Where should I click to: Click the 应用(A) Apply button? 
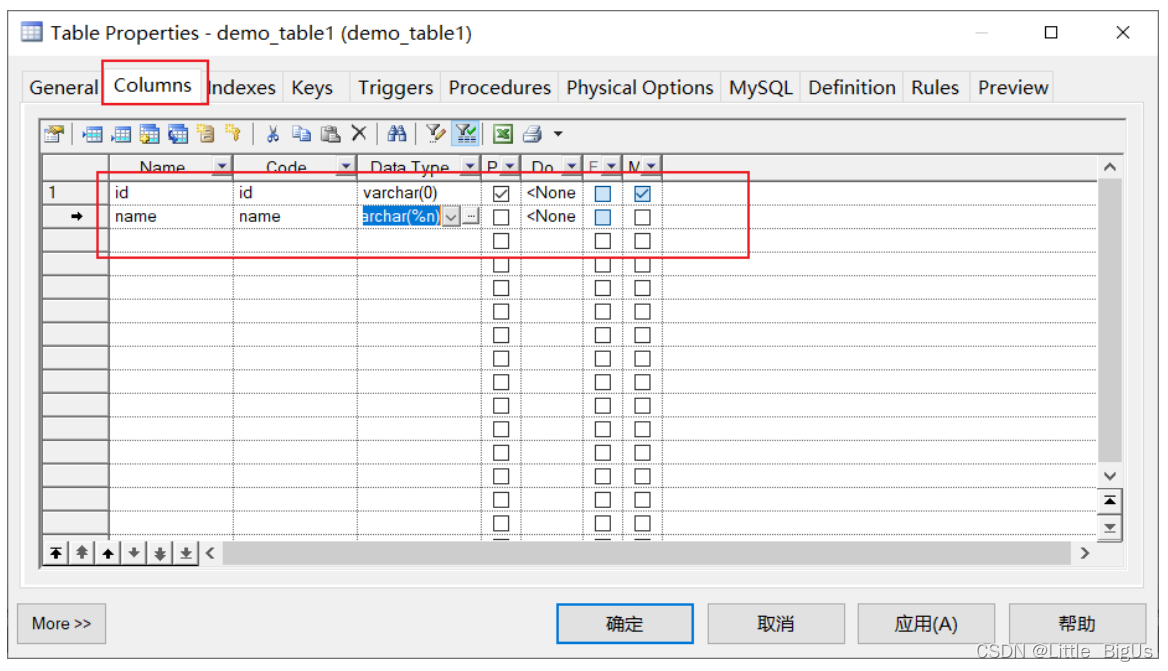926,624
